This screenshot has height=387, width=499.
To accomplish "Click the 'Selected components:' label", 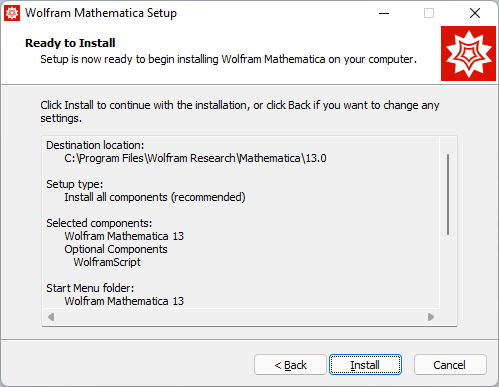I will [99, 223].
